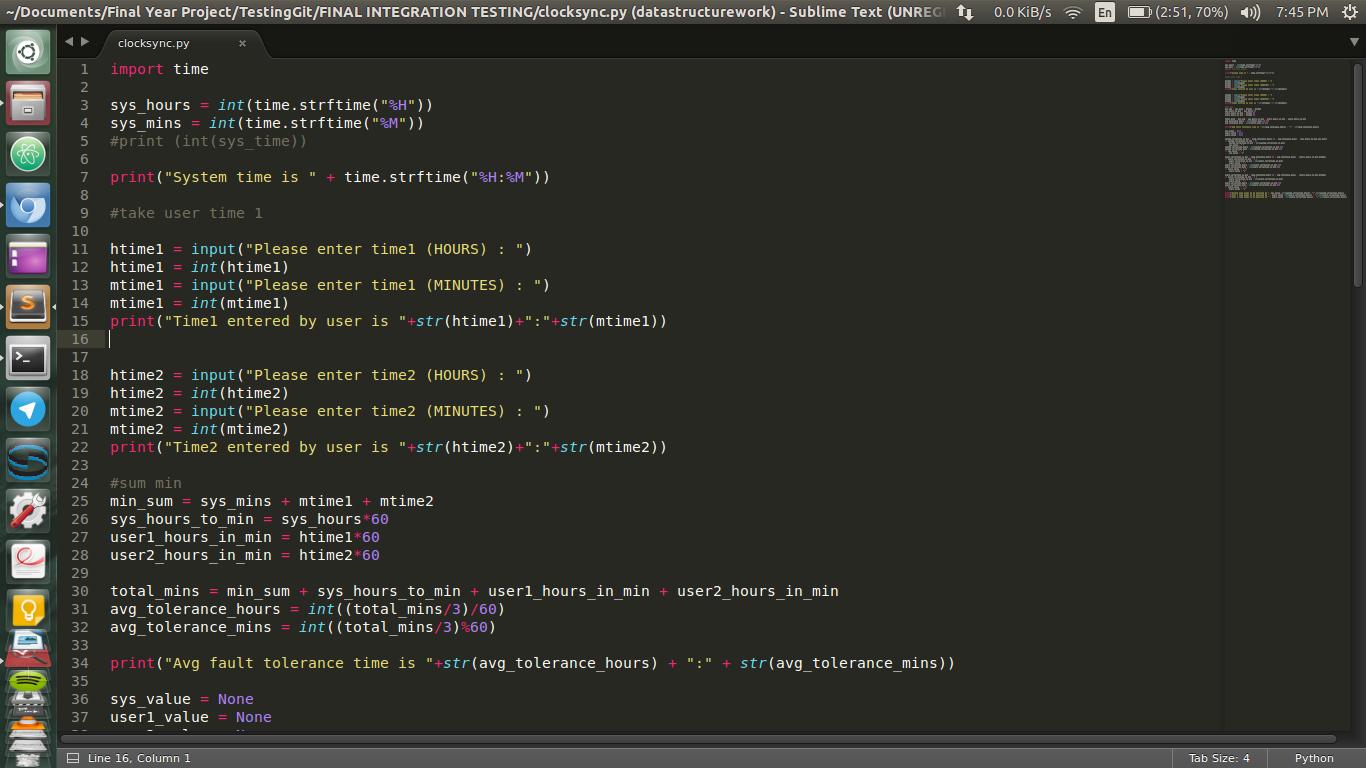
Task: Open the Tab Size: 4 indentation menu
Action: (1219, 758)
